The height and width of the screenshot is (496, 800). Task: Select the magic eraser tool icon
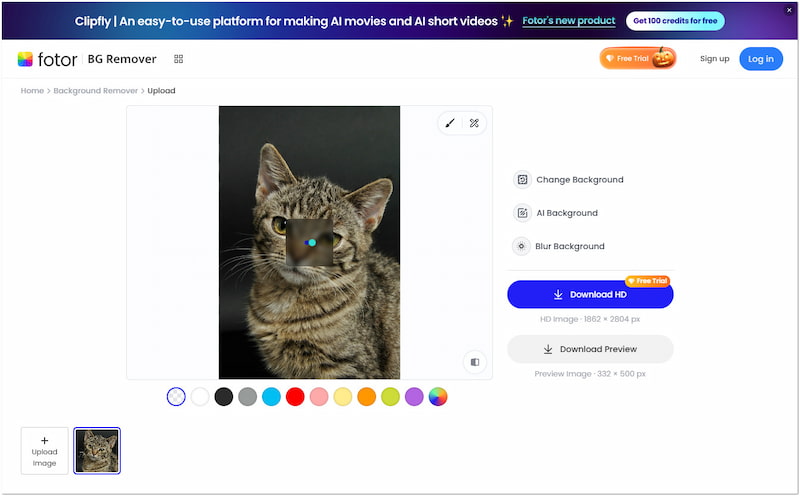pos(474,124)
